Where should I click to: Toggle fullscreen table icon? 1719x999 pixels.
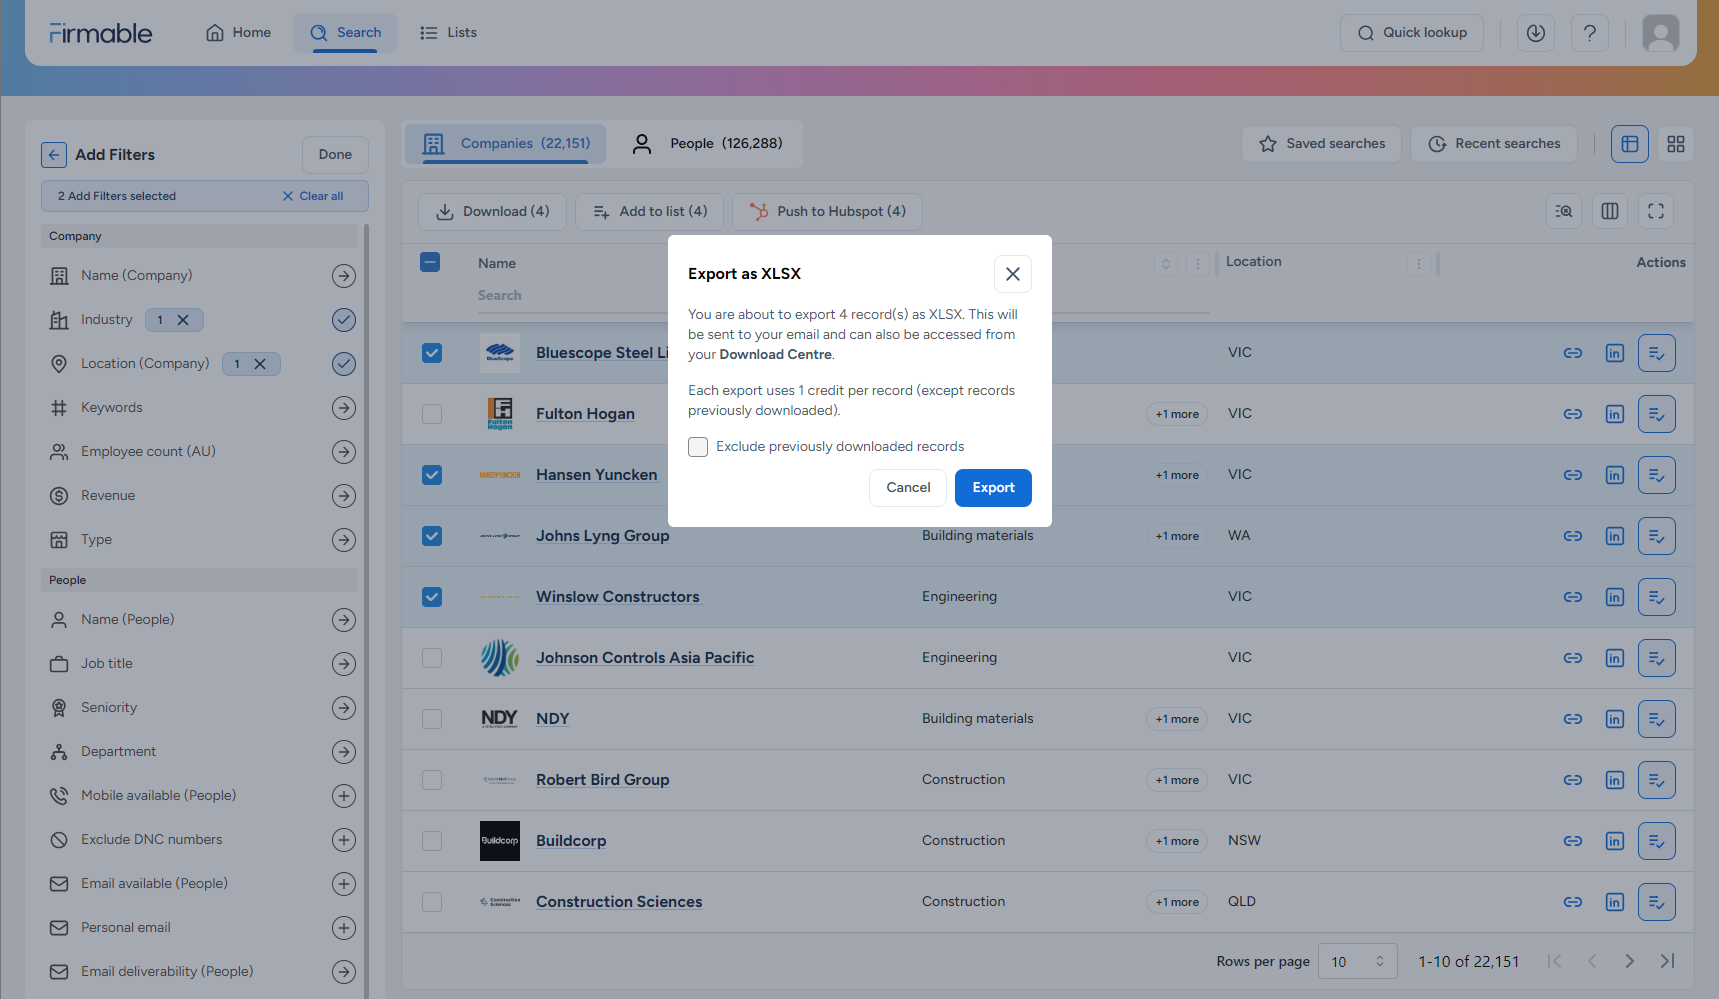(1656, 211)
